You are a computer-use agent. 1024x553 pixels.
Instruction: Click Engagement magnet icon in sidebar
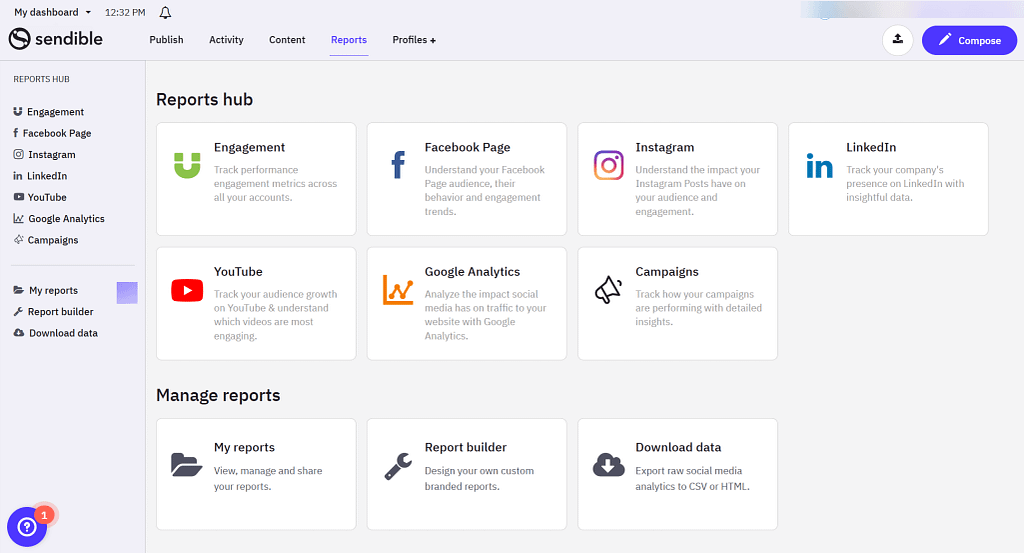coord(18,112)
